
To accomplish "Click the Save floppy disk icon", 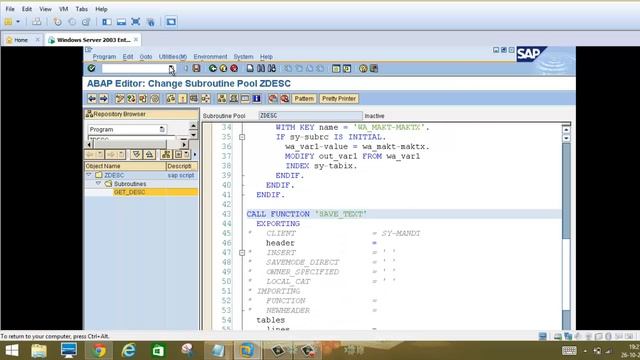I will point(196,68).
